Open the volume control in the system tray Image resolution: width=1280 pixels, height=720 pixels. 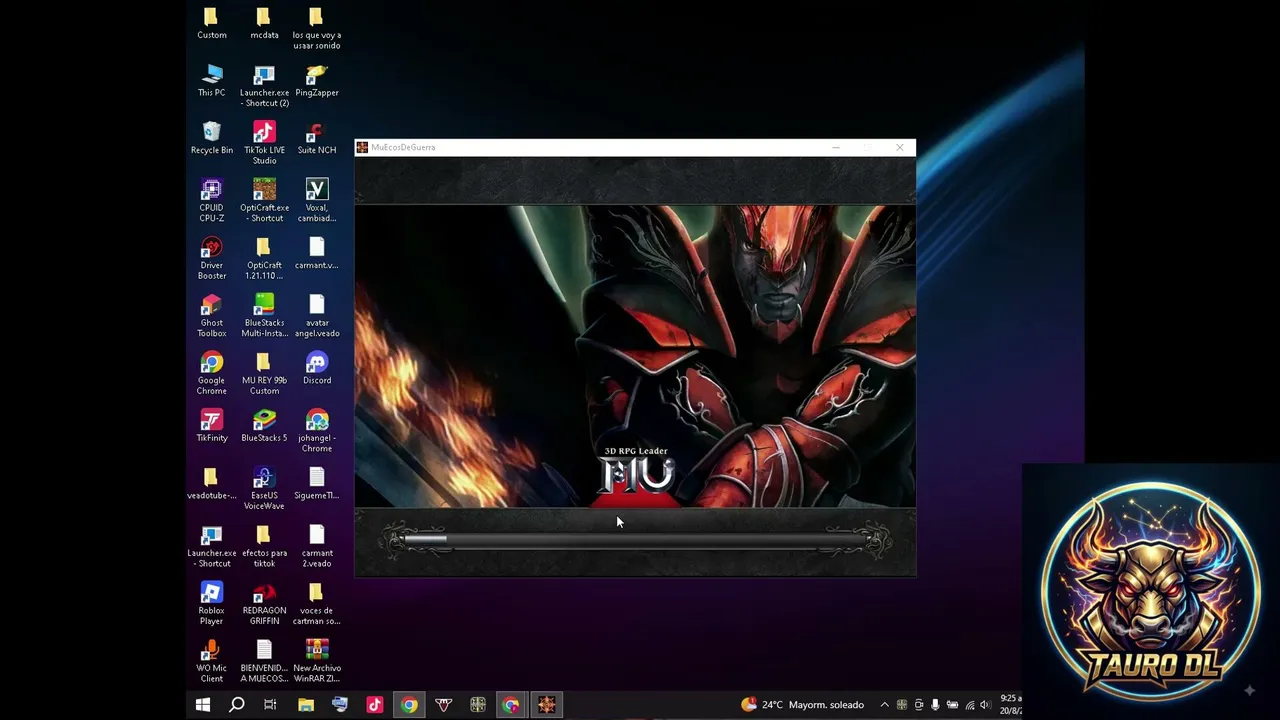click(x=986, y=705)
